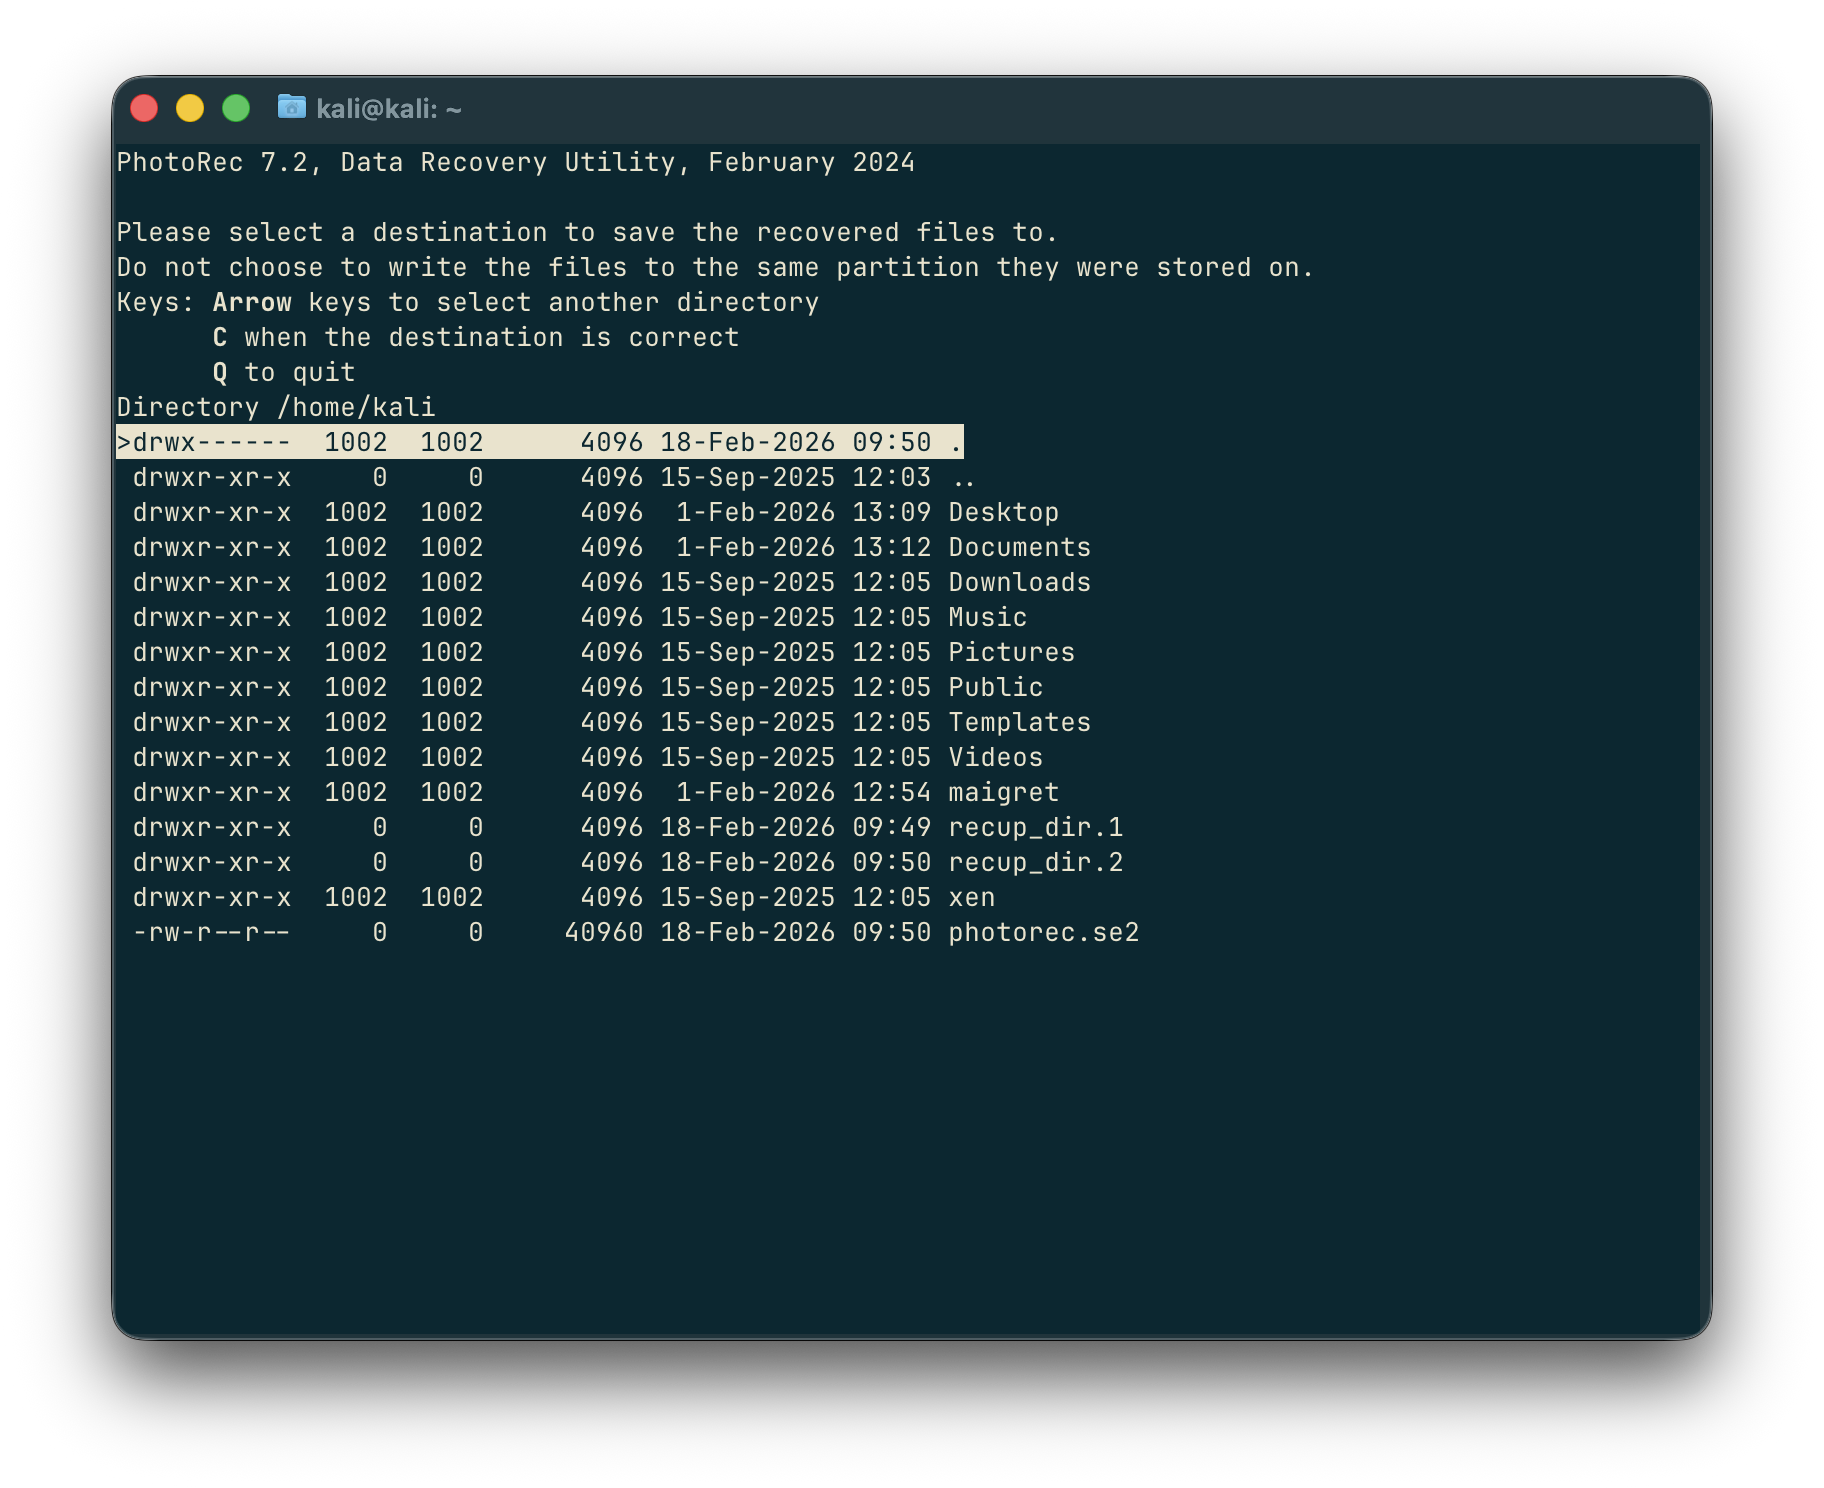1824x1488 pixels.
Task: Select the Videos directory row
Action: point(994,758)
